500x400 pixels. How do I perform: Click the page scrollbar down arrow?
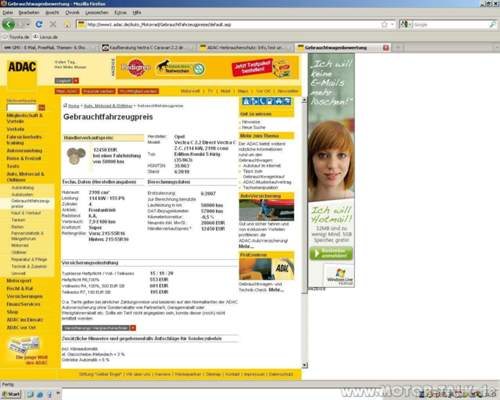(x=304, y=365)
